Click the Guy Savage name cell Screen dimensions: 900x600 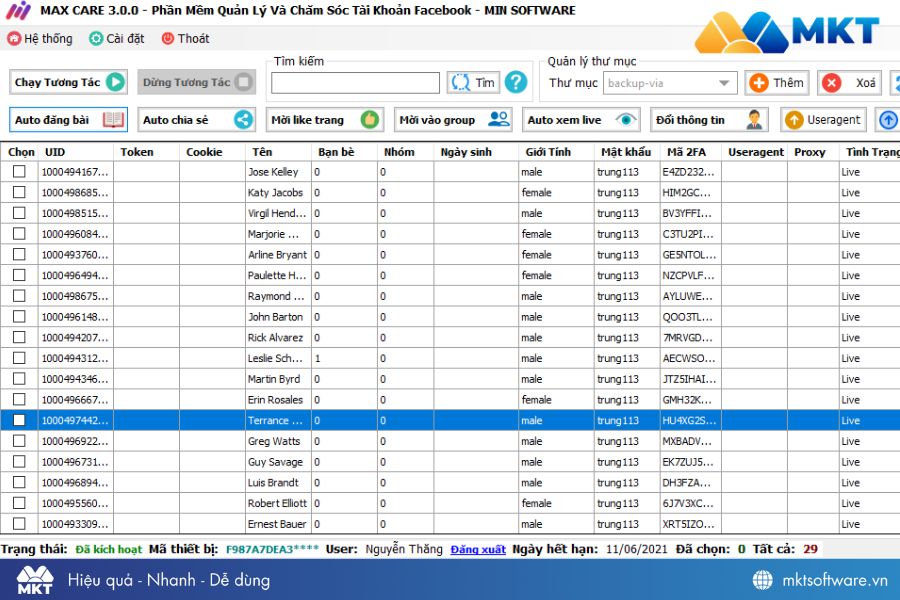coord(278,462)
